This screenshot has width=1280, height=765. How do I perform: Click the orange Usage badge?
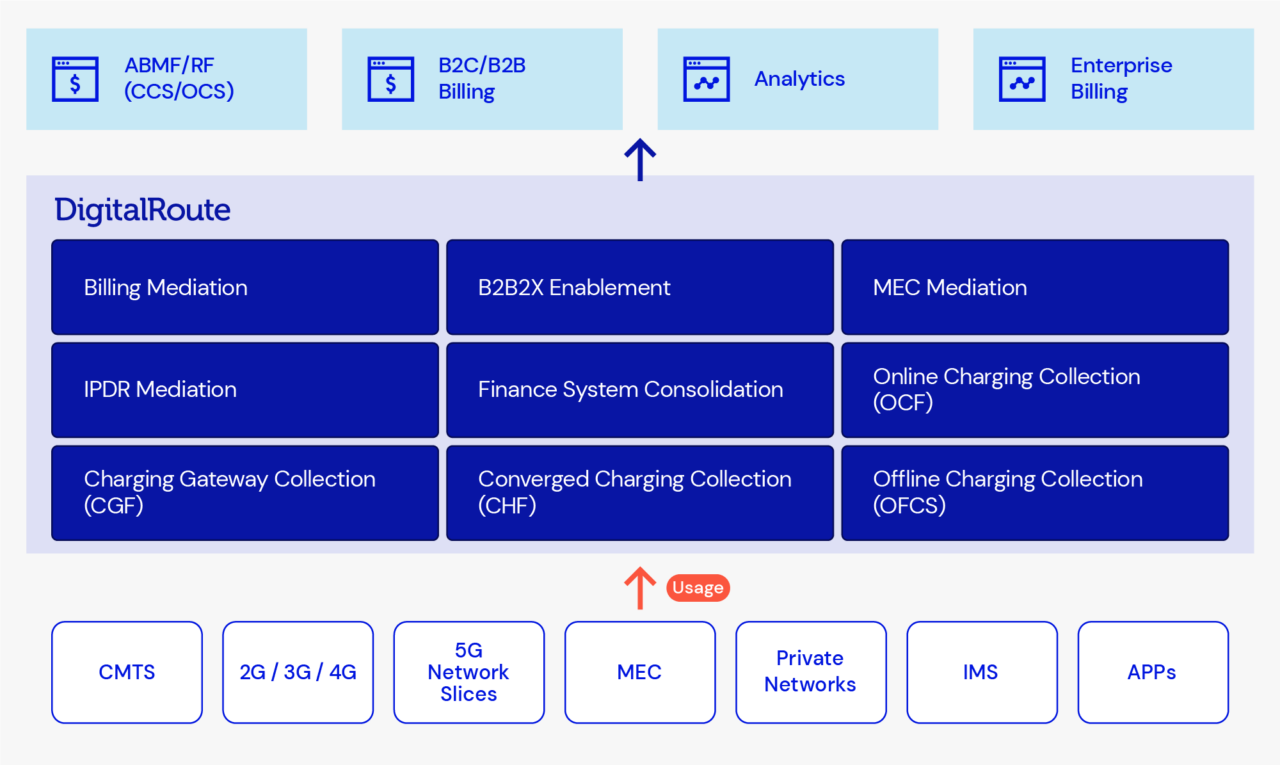[698, 587]
